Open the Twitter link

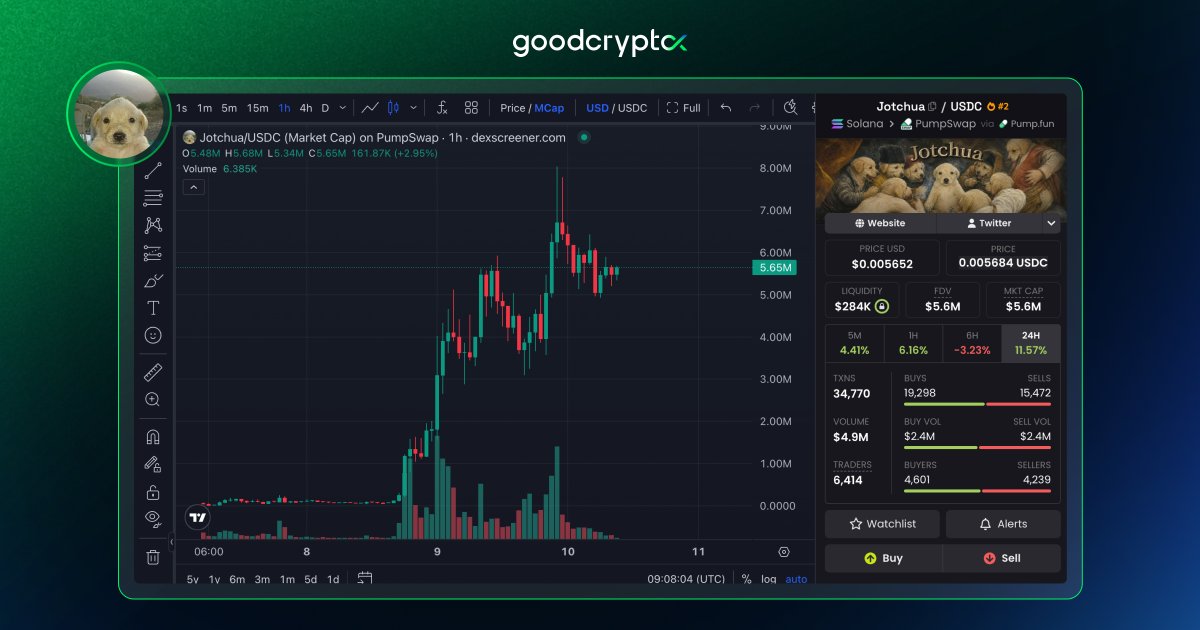pyautogui.click(x=989, y=224)
